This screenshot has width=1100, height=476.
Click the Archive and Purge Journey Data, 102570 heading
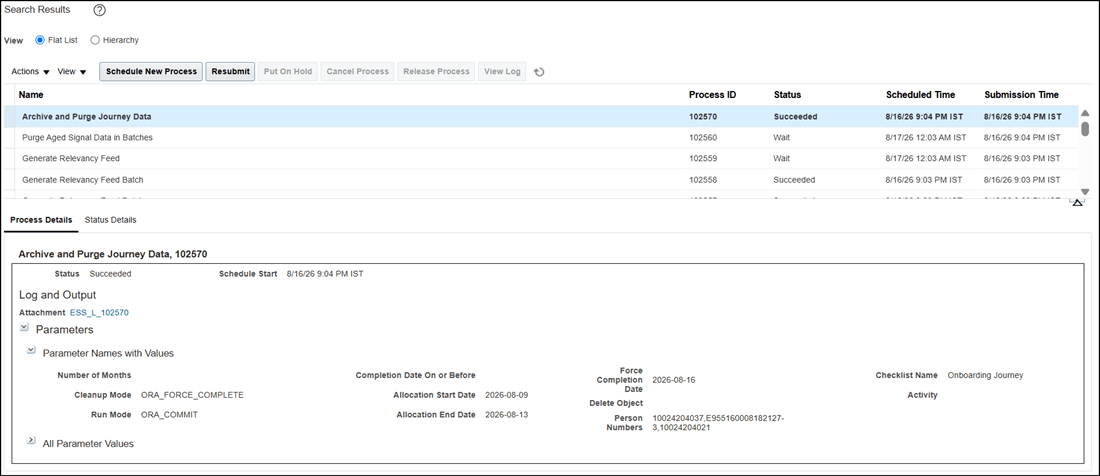113,253
